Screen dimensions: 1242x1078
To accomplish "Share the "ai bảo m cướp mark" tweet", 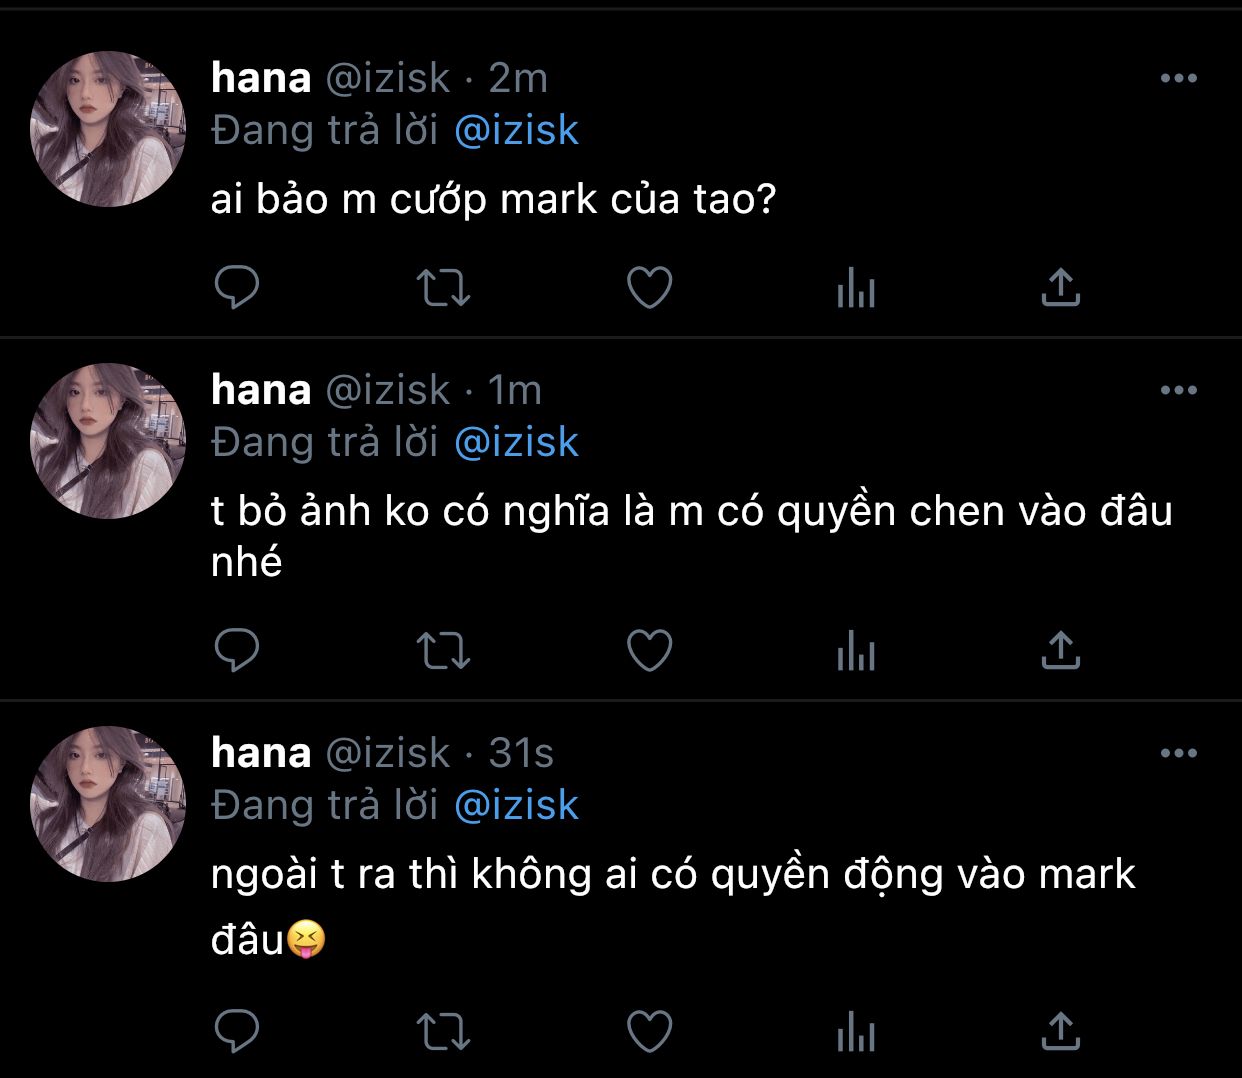I will point(1060,288).
